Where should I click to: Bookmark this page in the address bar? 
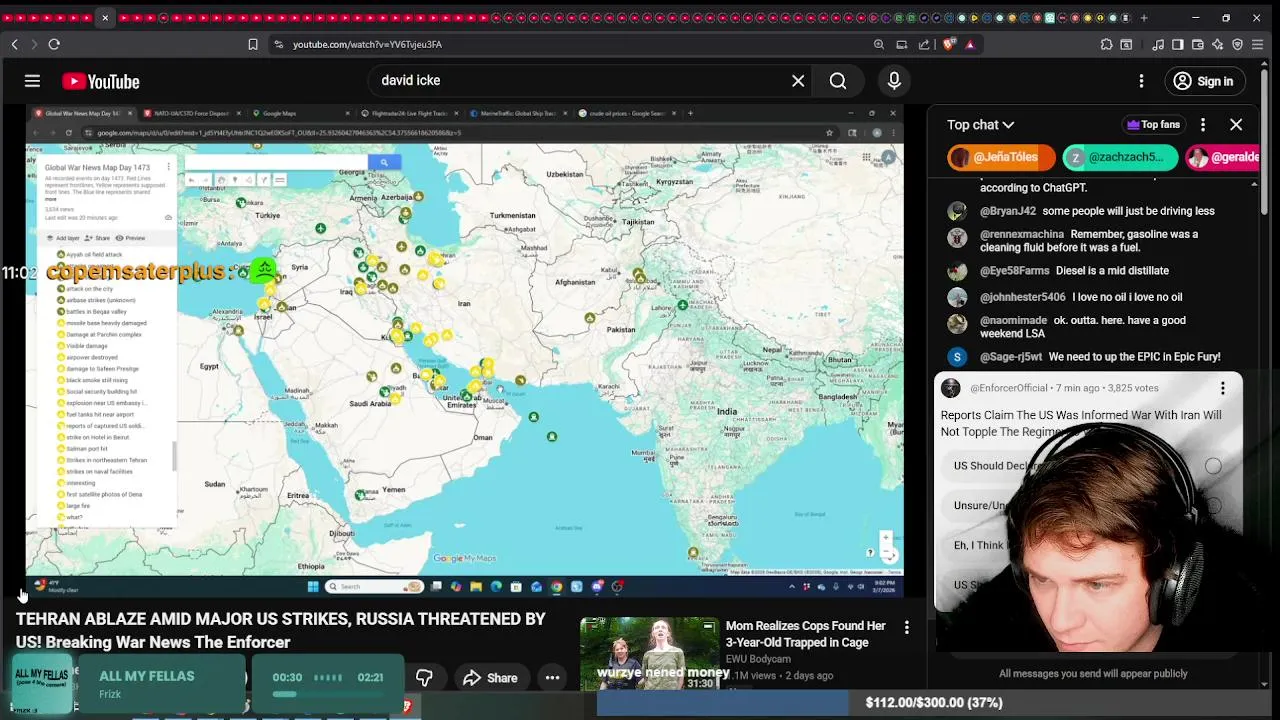253,44
